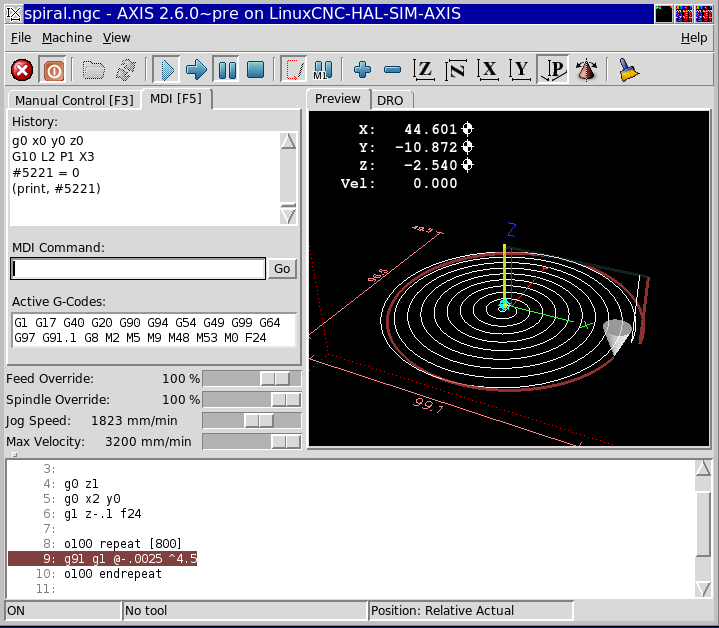
Task: Select history entry '(print, #5221)'
Action: tap(56, 189)
